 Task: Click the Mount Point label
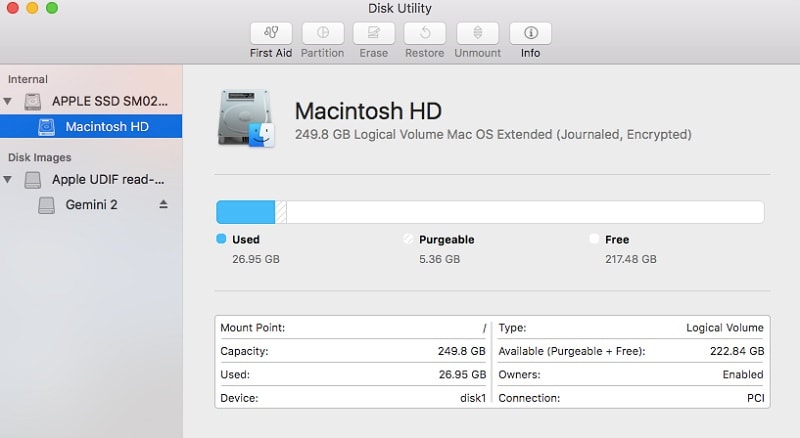(x=253, y=328)
